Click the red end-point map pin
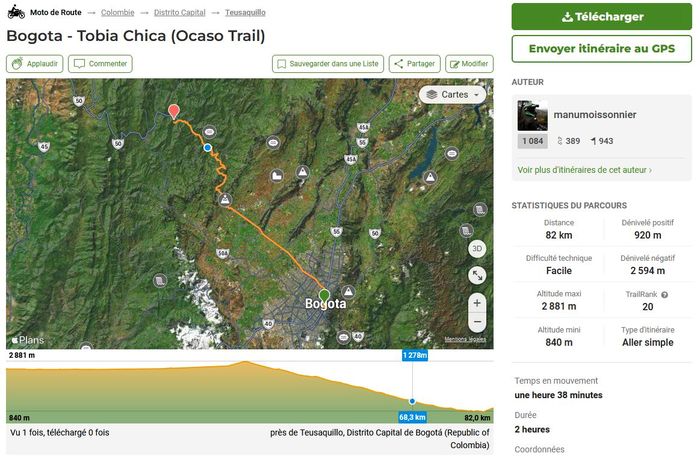Image resolution: width=700 pixels, height=459 pixels. (x=174, y=111)
